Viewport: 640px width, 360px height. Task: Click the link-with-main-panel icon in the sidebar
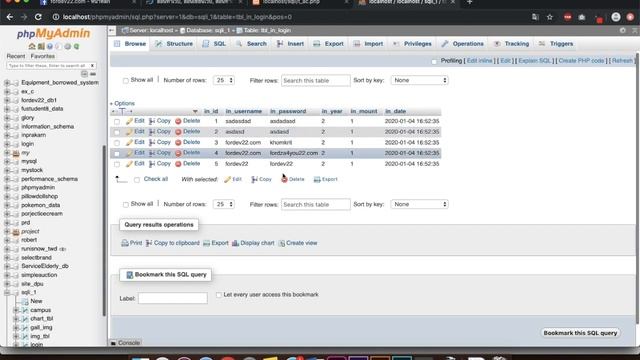[x=93, y=74]
